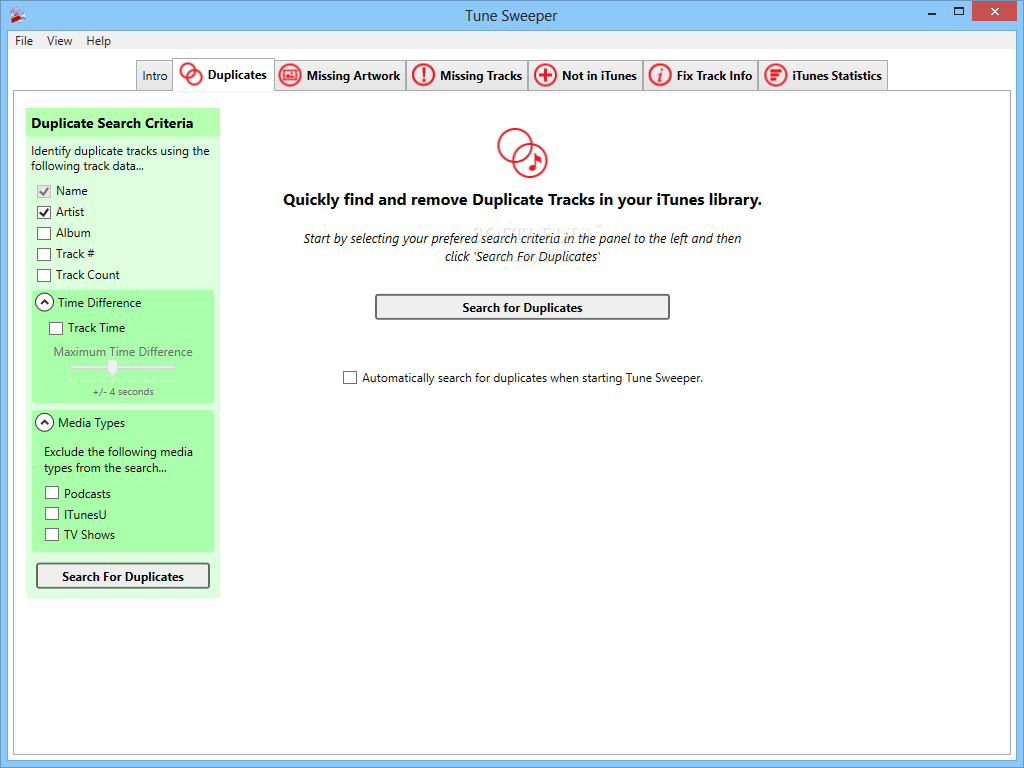This screenshot has width=1024, height=768.
Task: Click the '+/- 4 seconds' value
Action: click(123, 392)
